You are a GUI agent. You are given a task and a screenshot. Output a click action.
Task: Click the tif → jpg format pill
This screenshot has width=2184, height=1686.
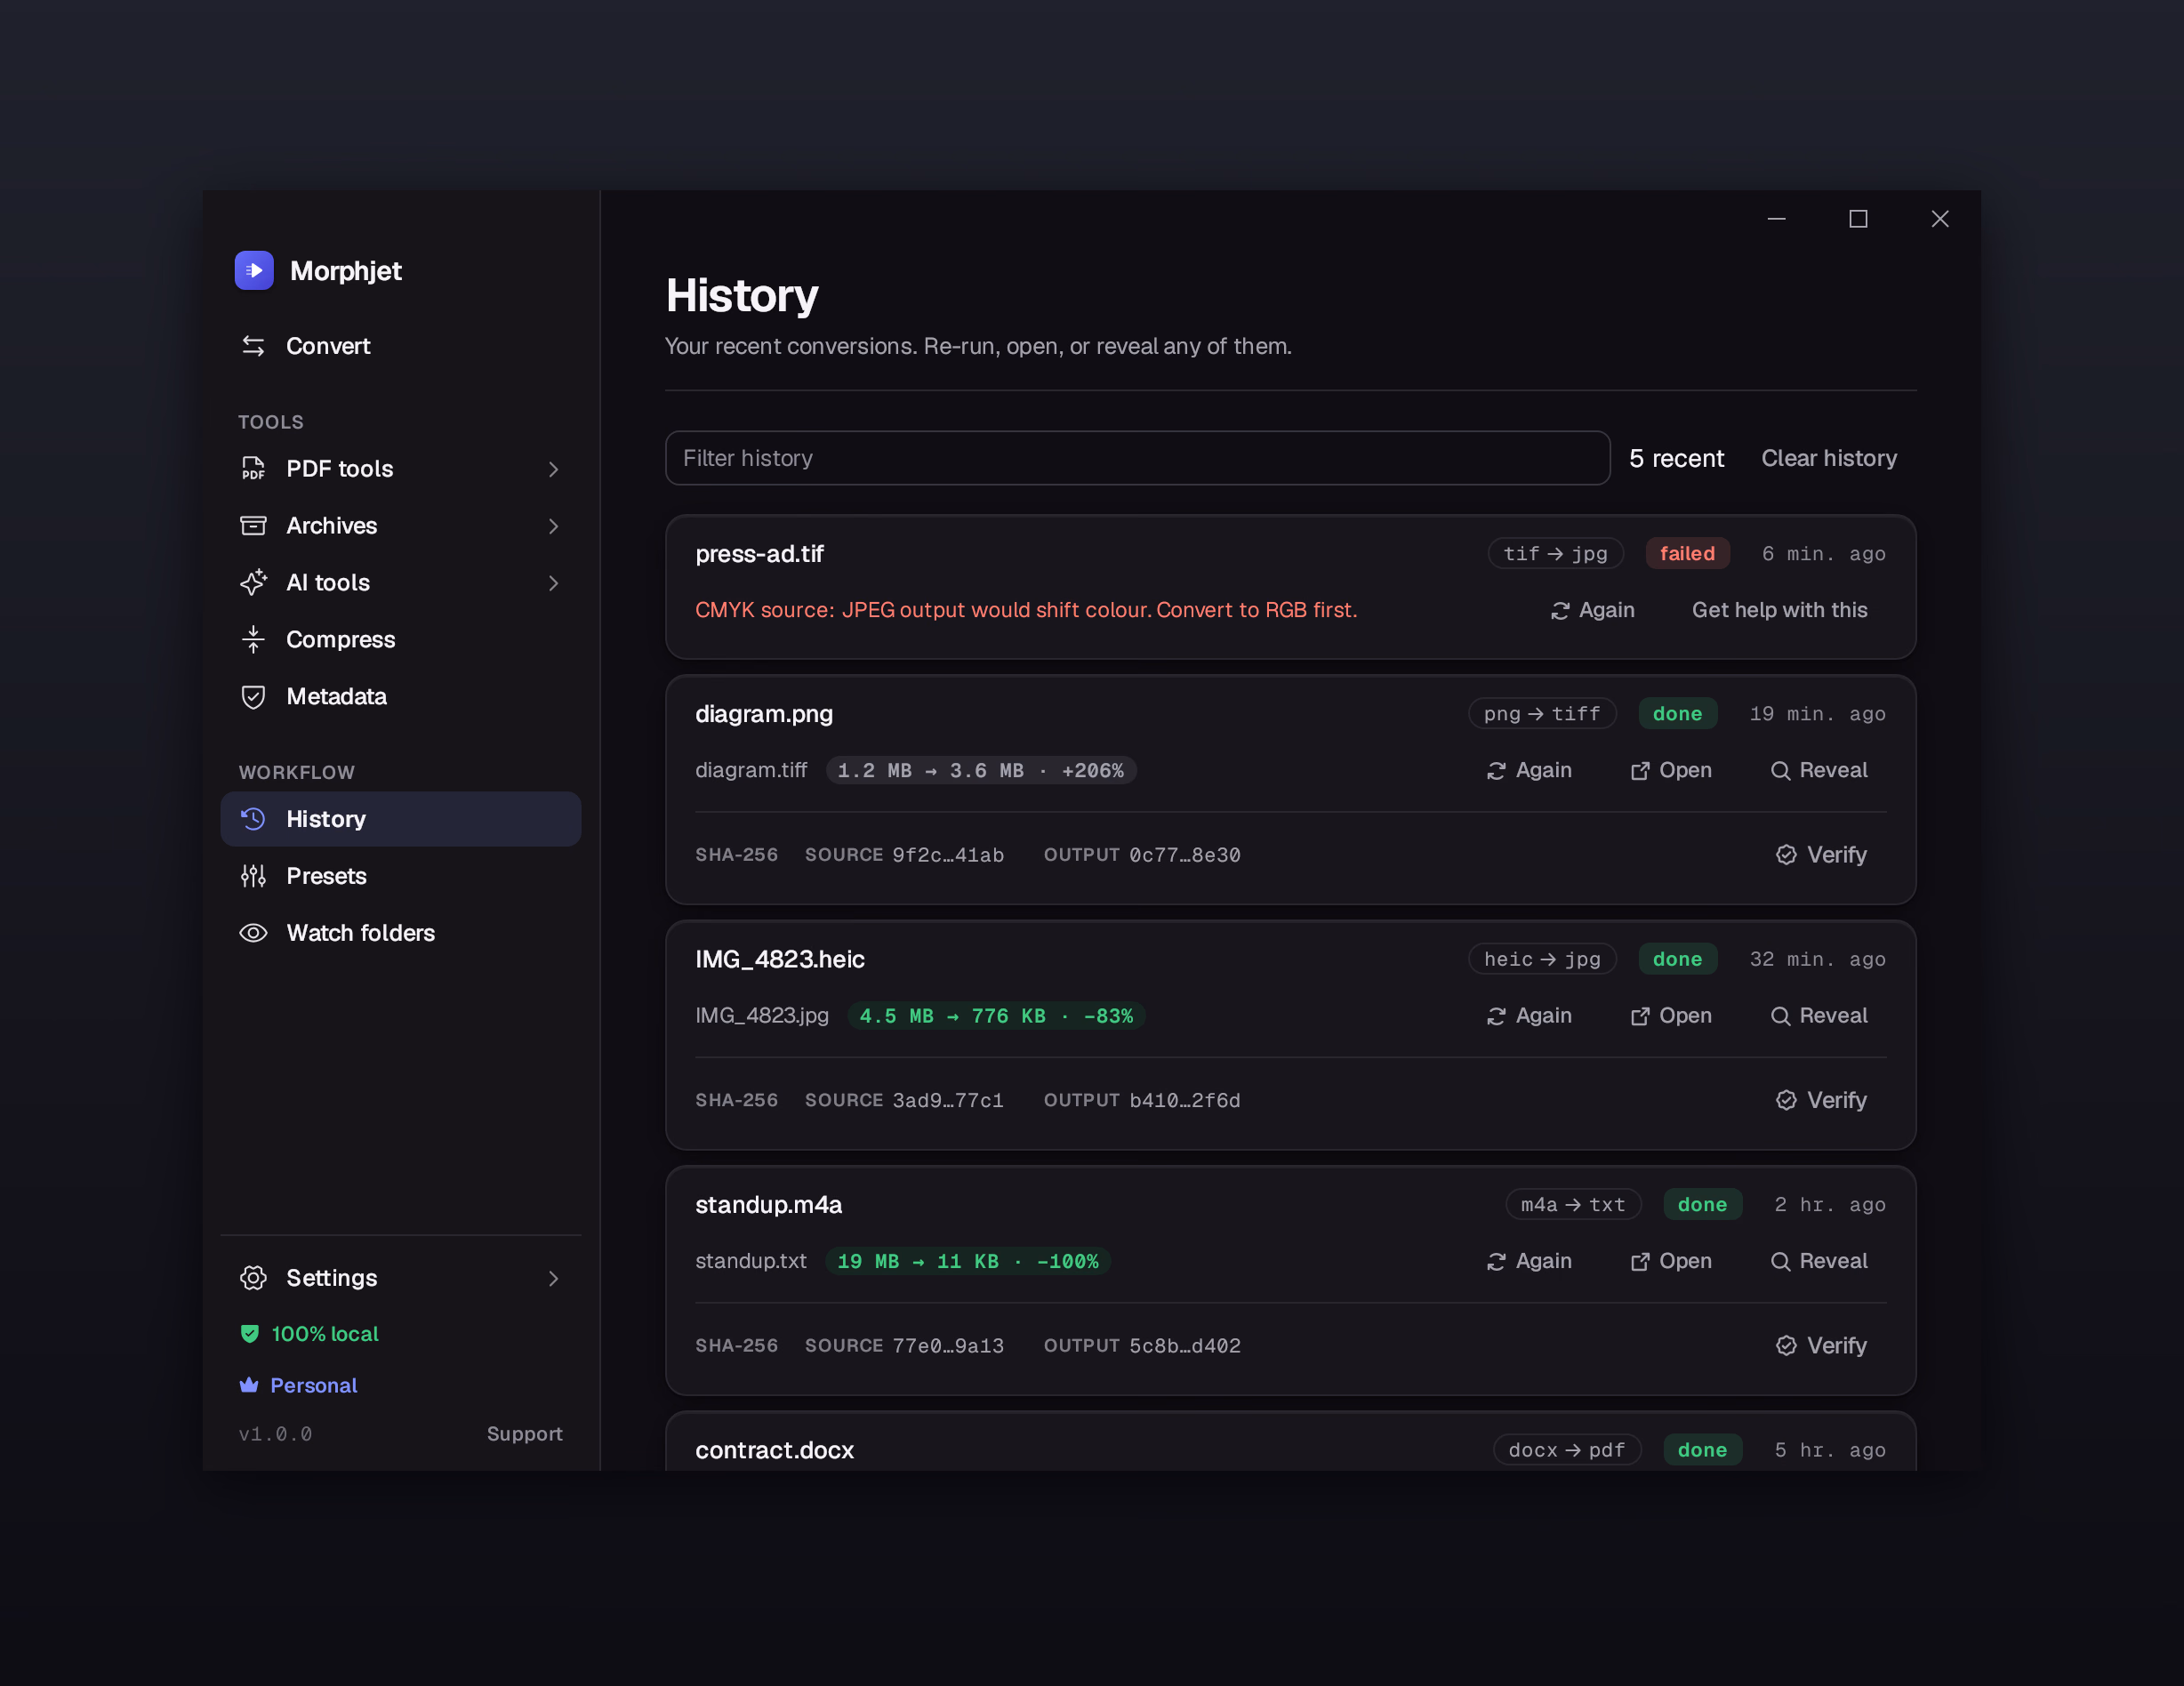click(x=1555, y=553)
